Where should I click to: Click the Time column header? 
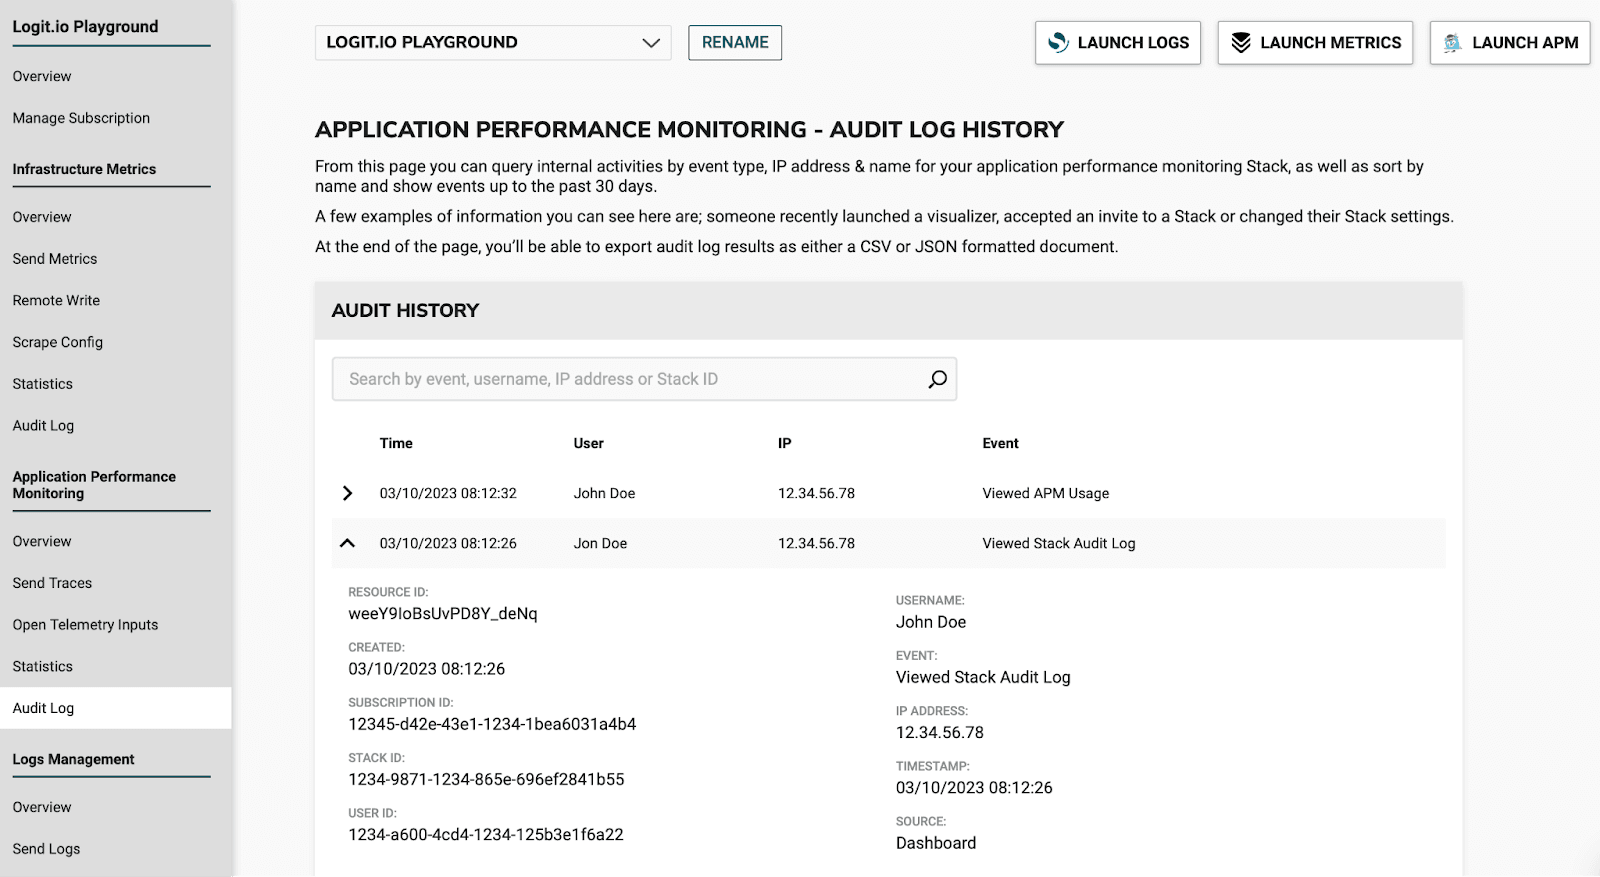[396, 443]
